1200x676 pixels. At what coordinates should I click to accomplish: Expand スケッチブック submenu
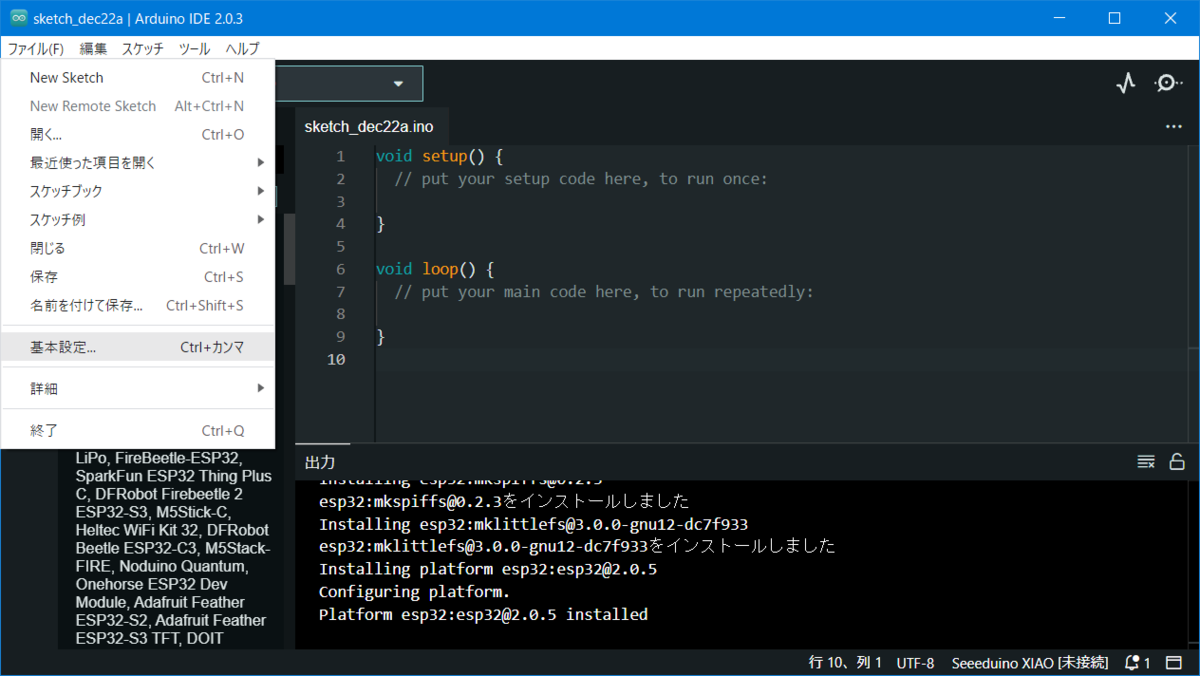tap(138, 191)
